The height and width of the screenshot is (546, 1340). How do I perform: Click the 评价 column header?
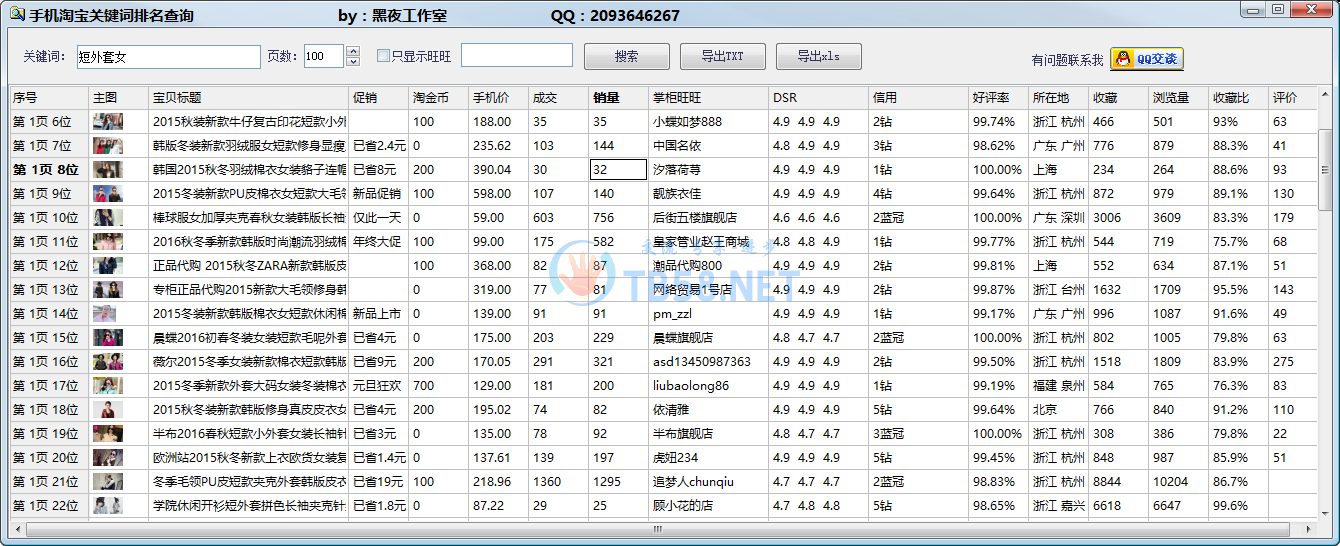coord(1293,98)
